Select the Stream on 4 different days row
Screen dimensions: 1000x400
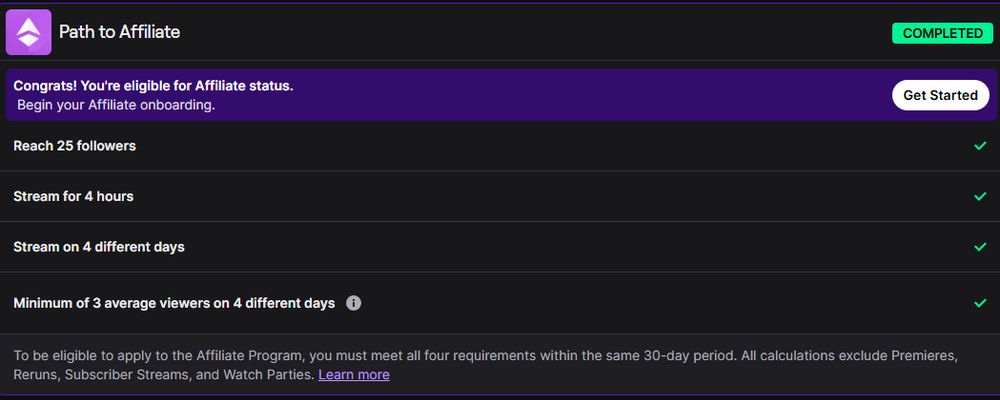(x=500, y=247)
